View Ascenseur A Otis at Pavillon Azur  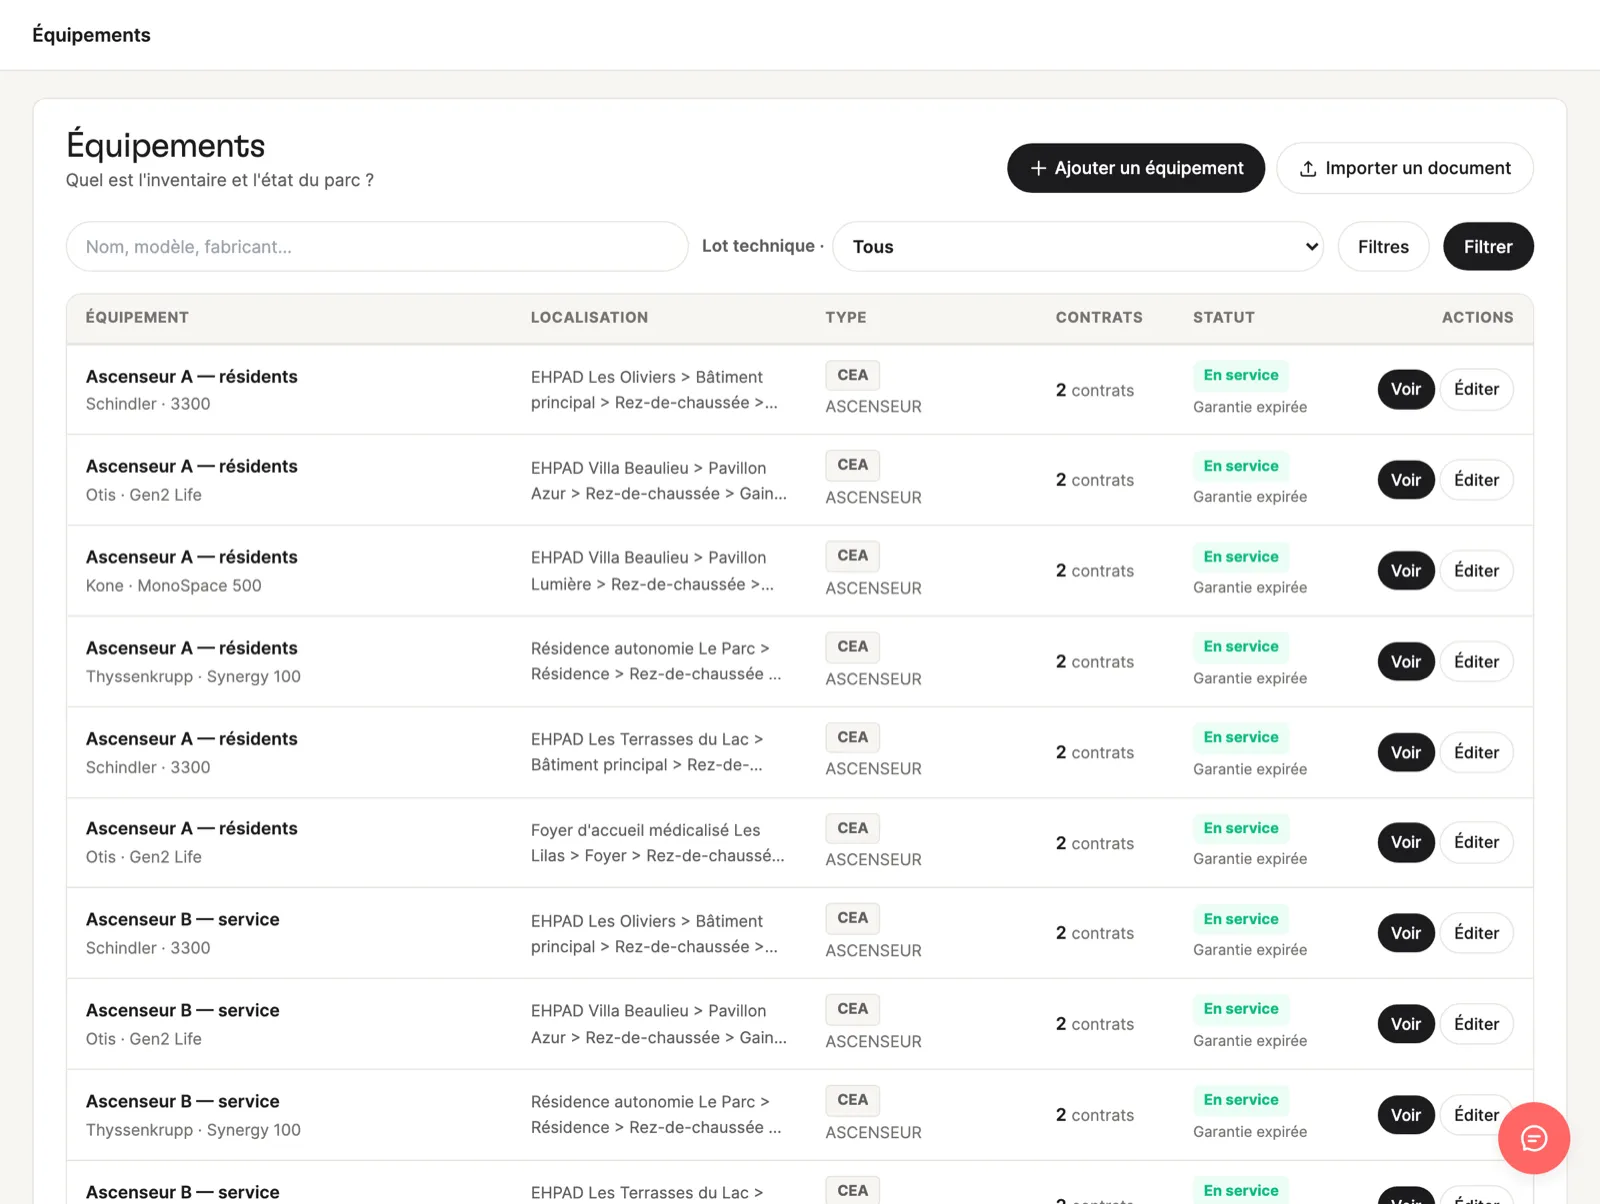pyautogui.click(x=1406, y=480)
